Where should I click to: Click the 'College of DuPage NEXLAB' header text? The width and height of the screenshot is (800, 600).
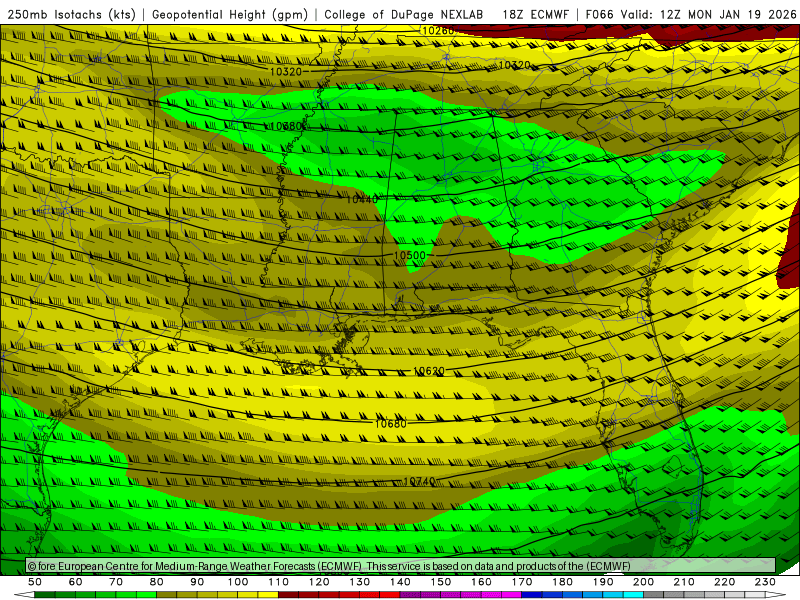[404, 14]
